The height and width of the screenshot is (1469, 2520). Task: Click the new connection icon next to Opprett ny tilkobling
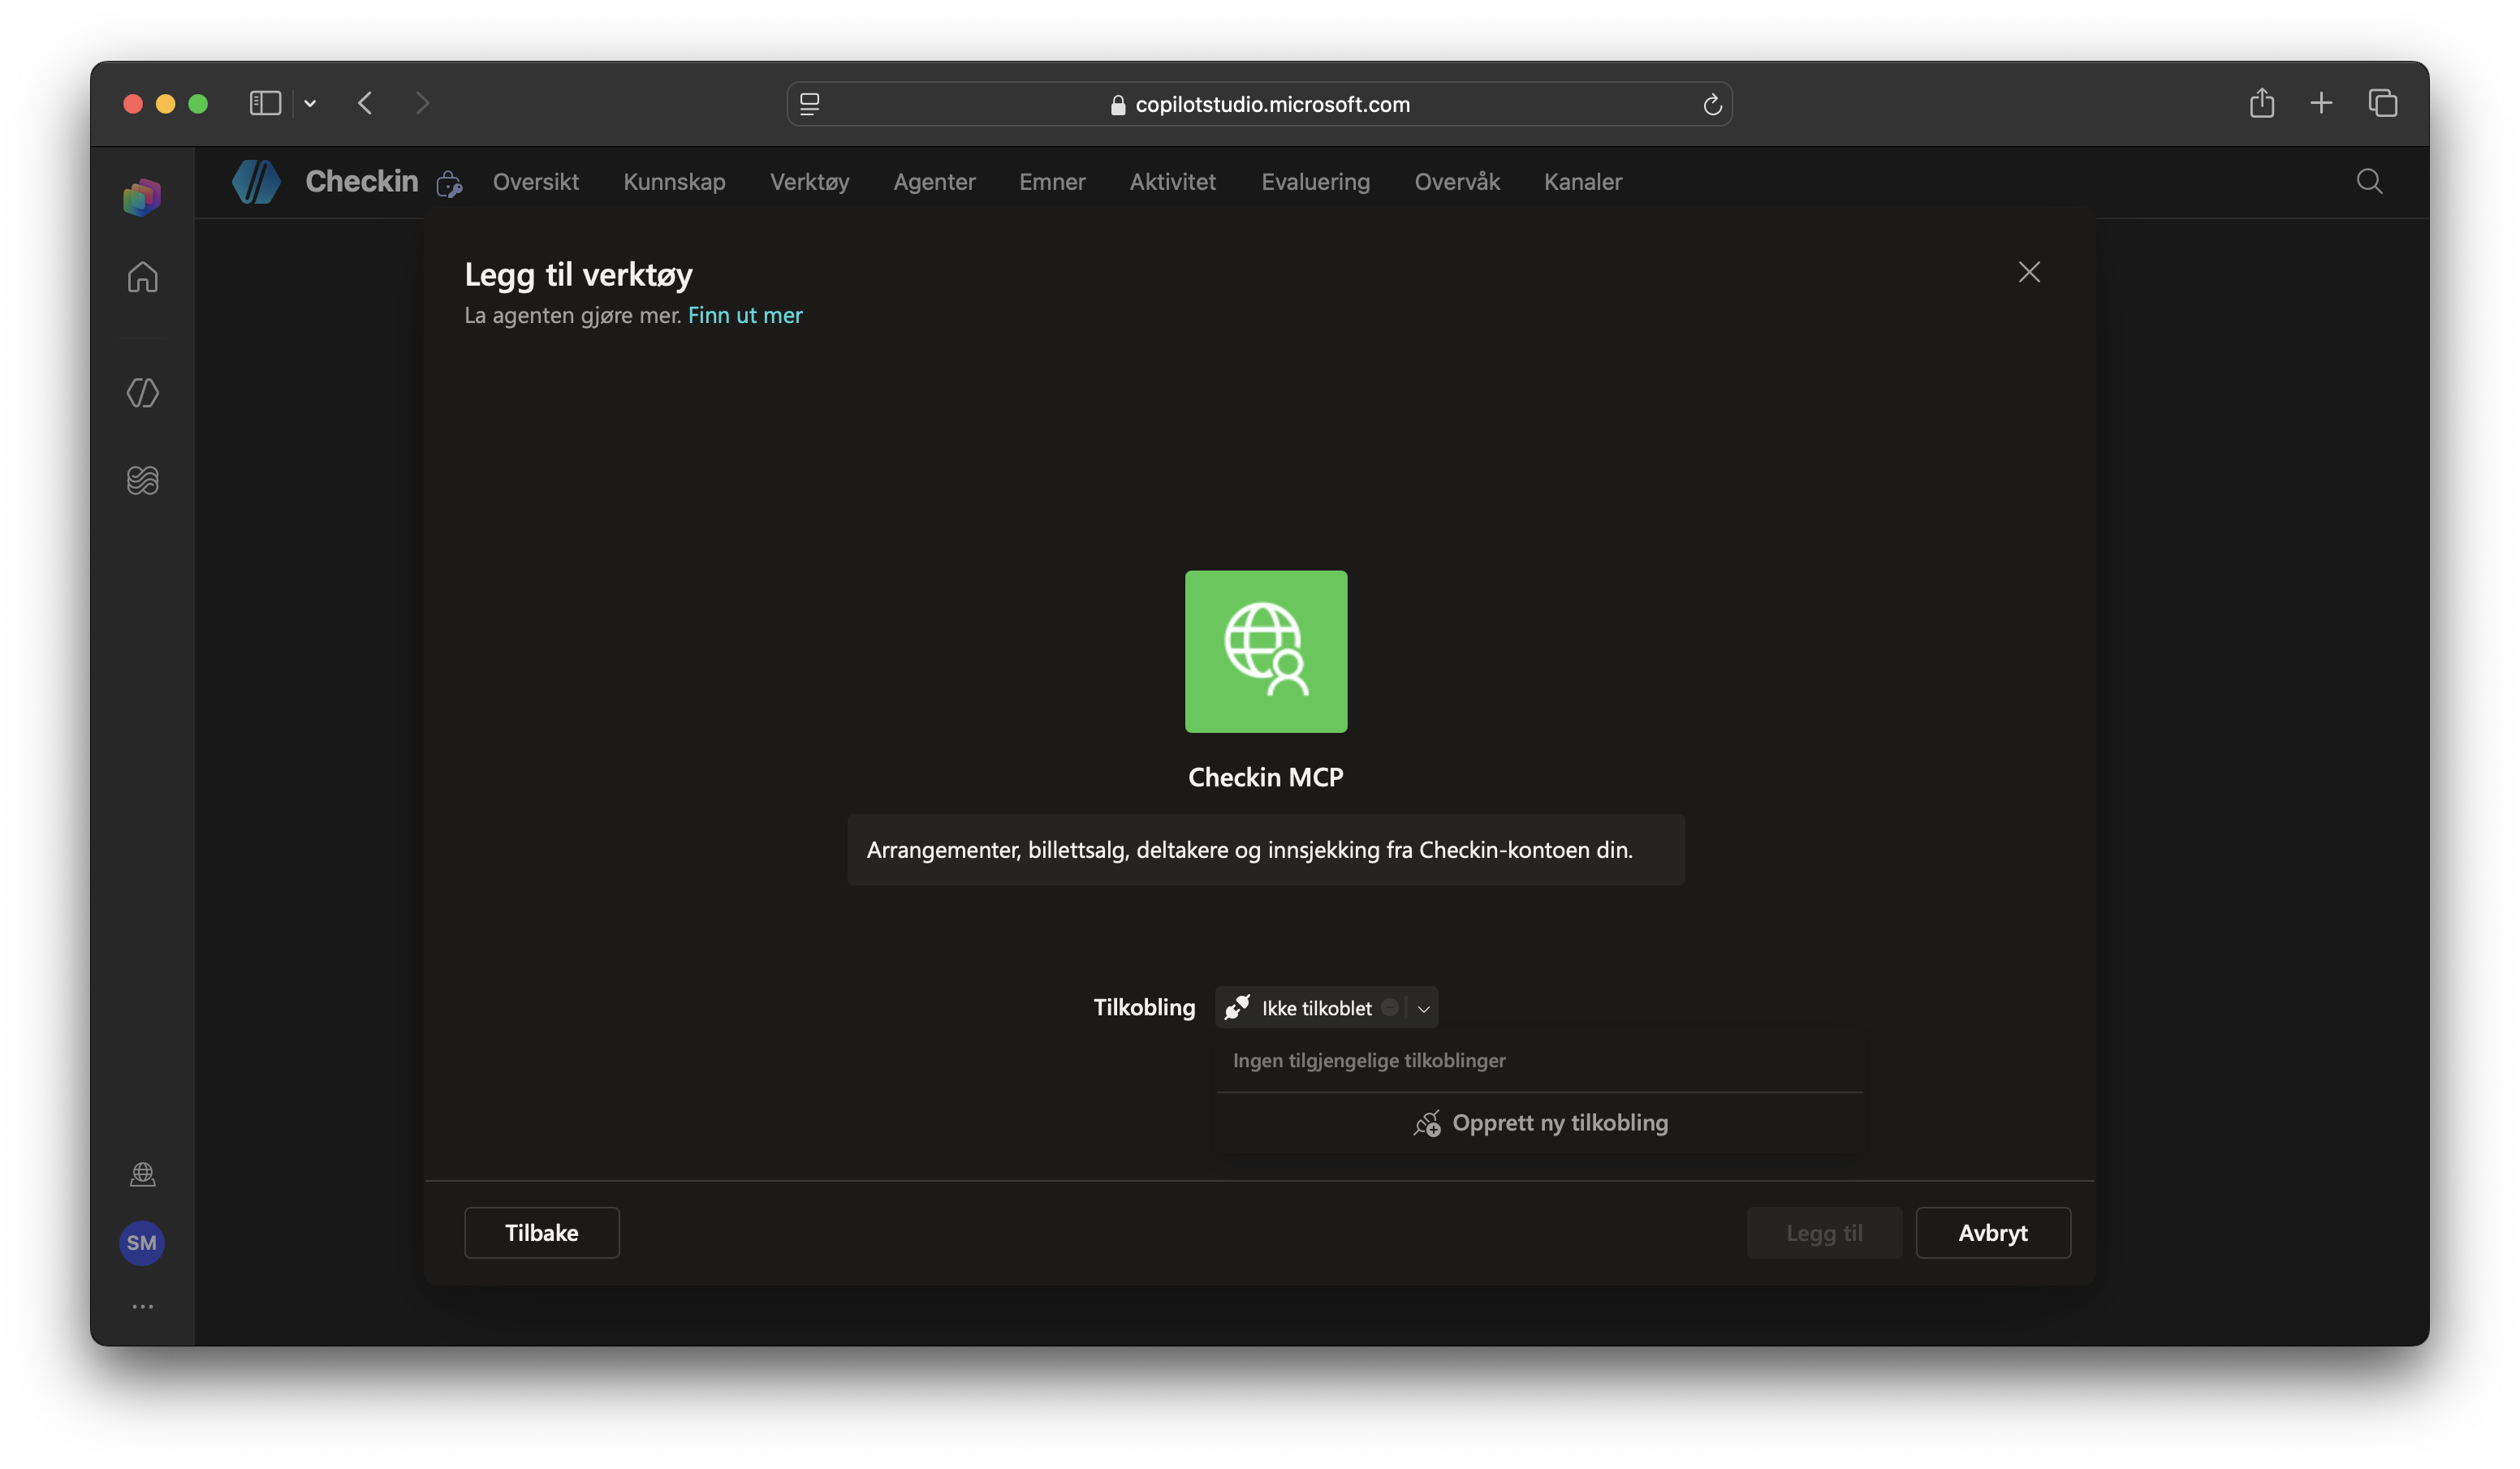click(1427, 1124)
